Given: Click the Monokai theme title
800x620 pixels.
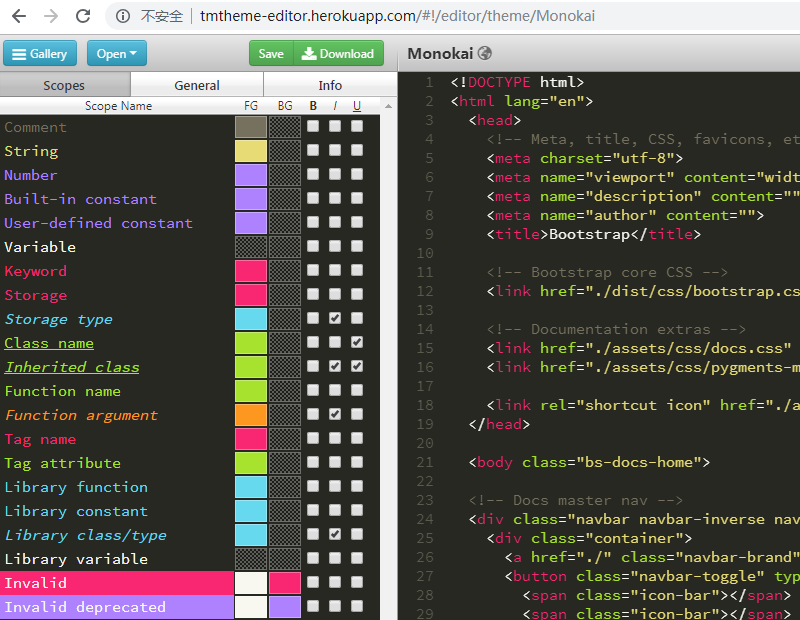Looking at the screenshot, I should click(440, 53).
